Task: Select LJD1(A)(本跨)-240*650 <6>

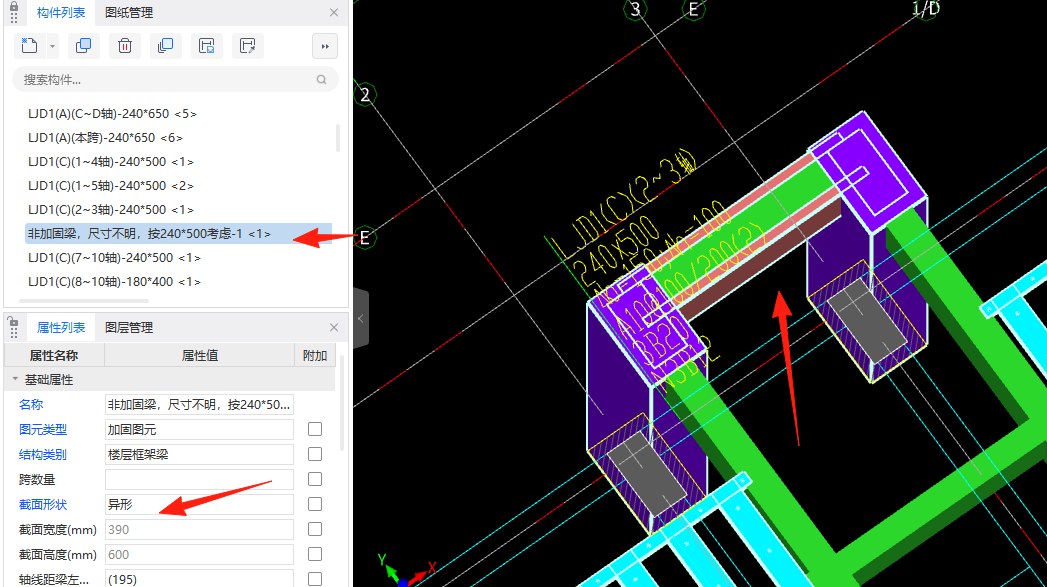Action: tap(106, 138)
